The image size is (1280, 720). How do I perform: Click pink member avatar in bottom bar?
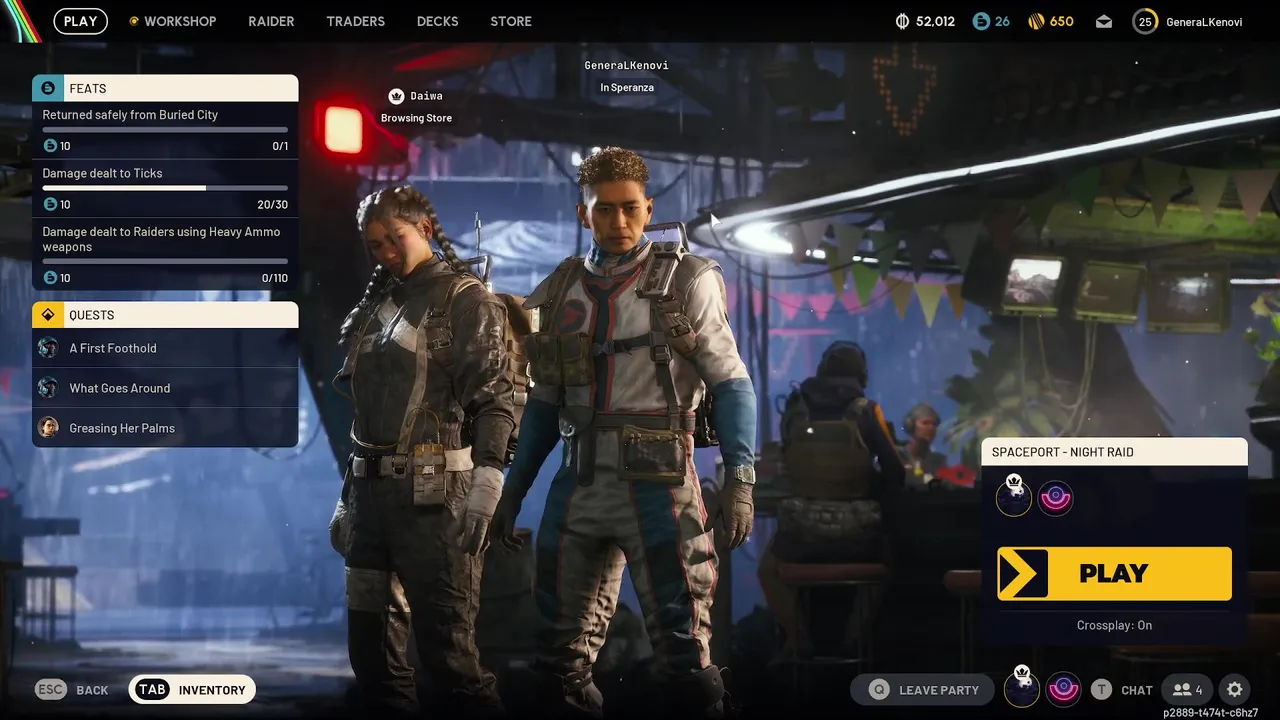(1063, 689)
